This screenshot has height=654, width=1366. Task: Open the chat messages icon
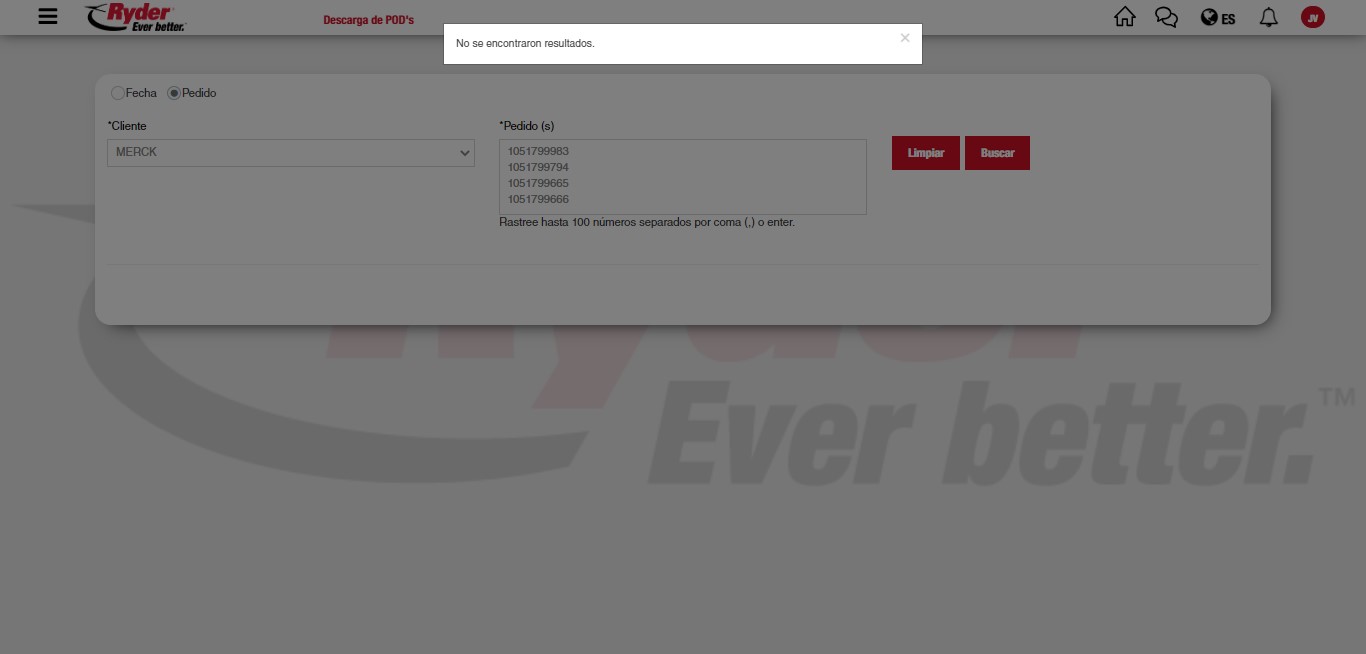click(1166, 17)
